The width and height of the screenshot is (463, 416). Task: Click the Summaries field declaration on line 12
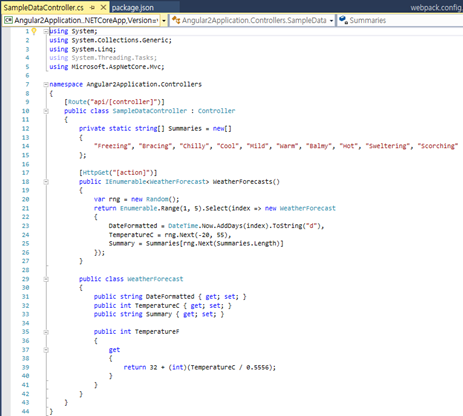coord(185,129)
